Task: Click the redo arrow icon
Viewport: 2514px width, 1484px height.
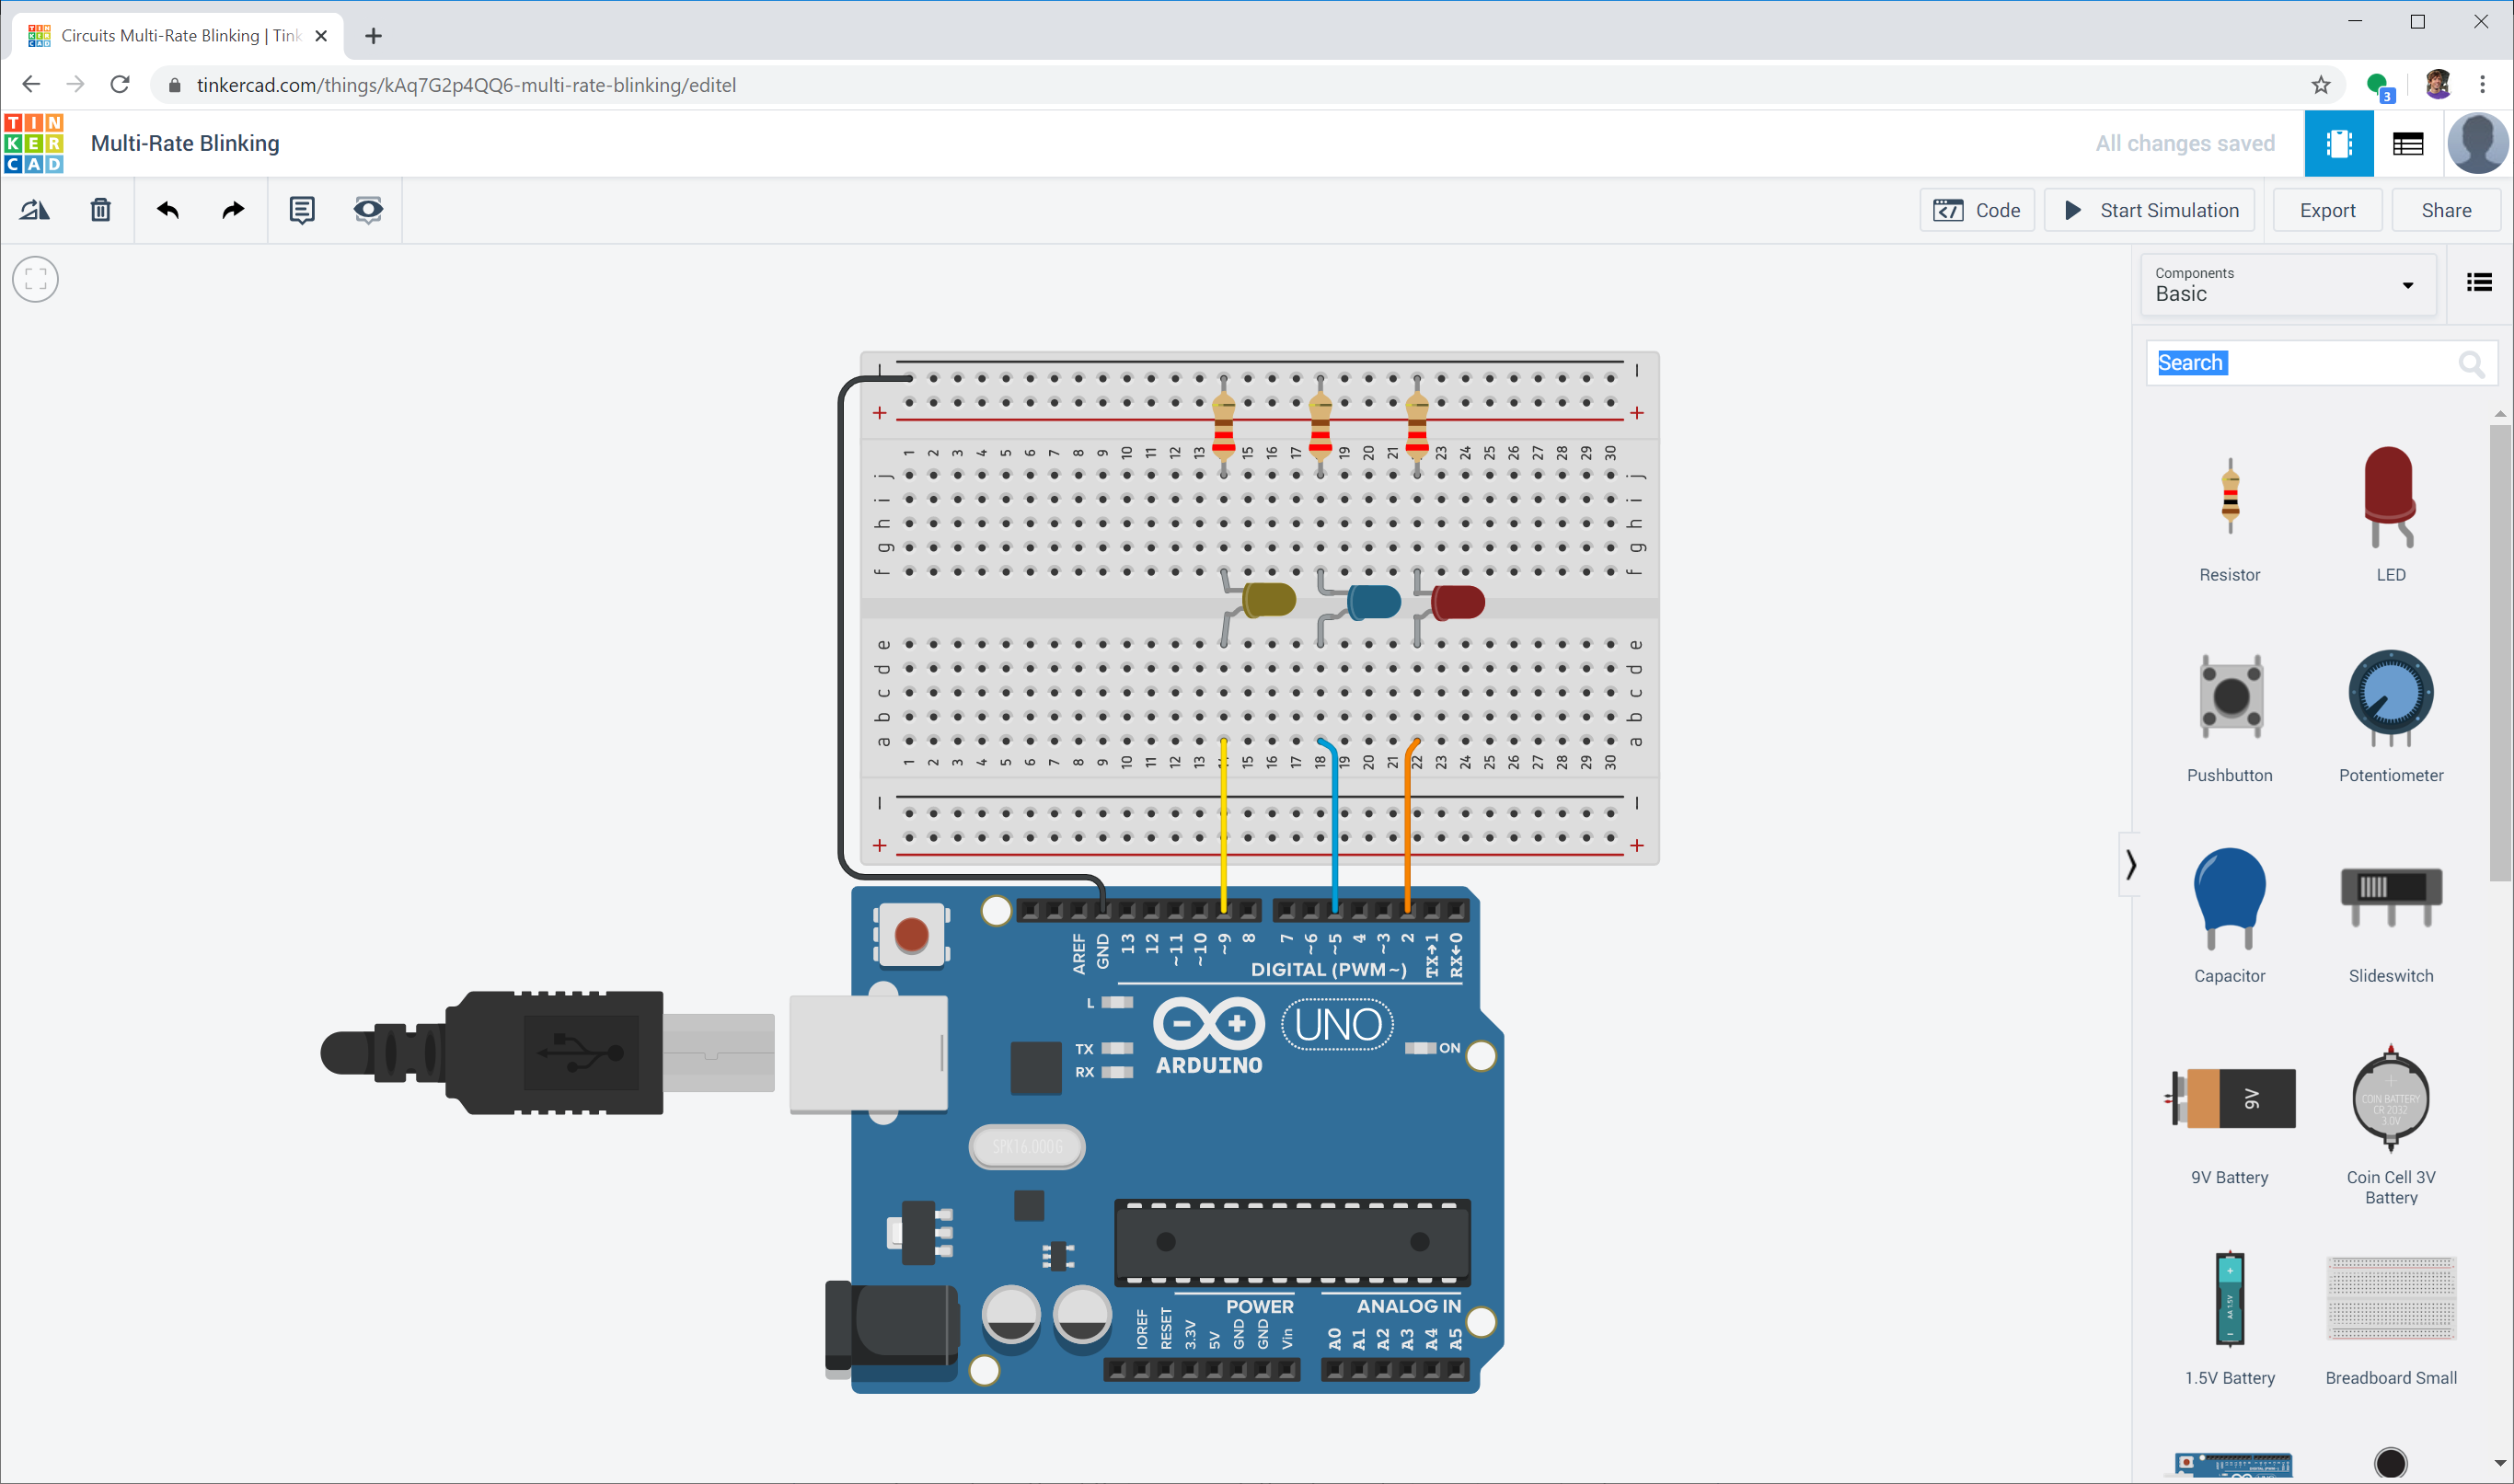Action: tap(232, 211)
